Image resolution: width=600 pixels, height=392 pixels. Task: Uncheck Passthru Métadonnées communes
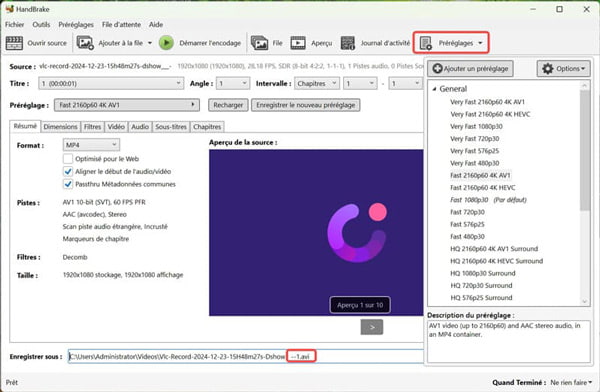68,184
